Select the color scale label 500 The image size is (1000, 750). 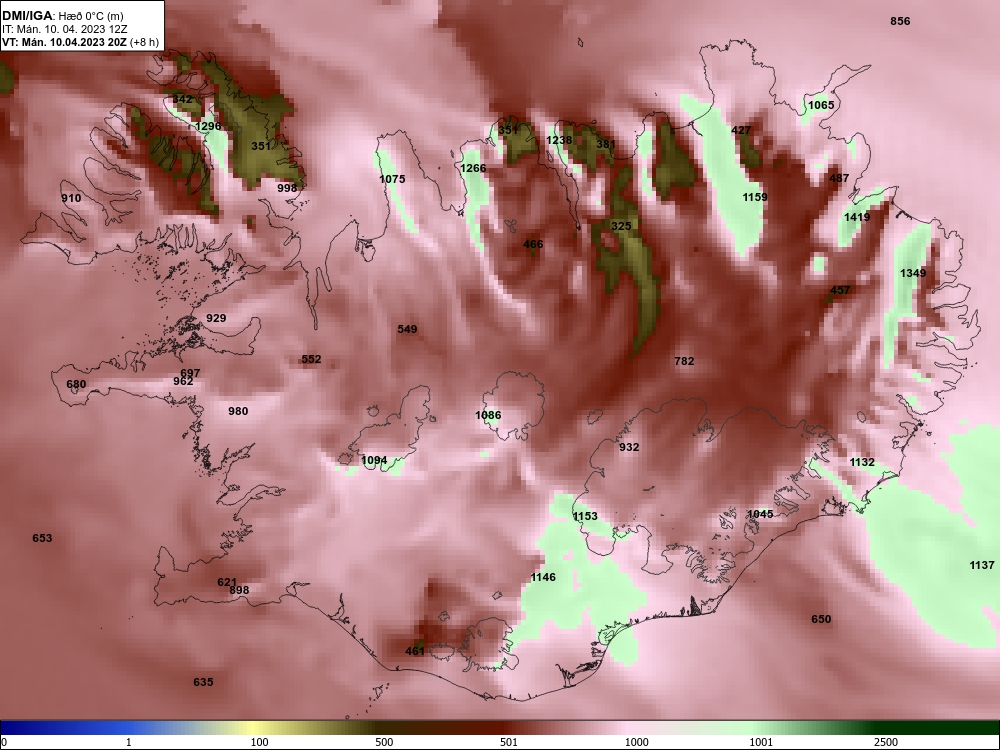pos(384,742)
